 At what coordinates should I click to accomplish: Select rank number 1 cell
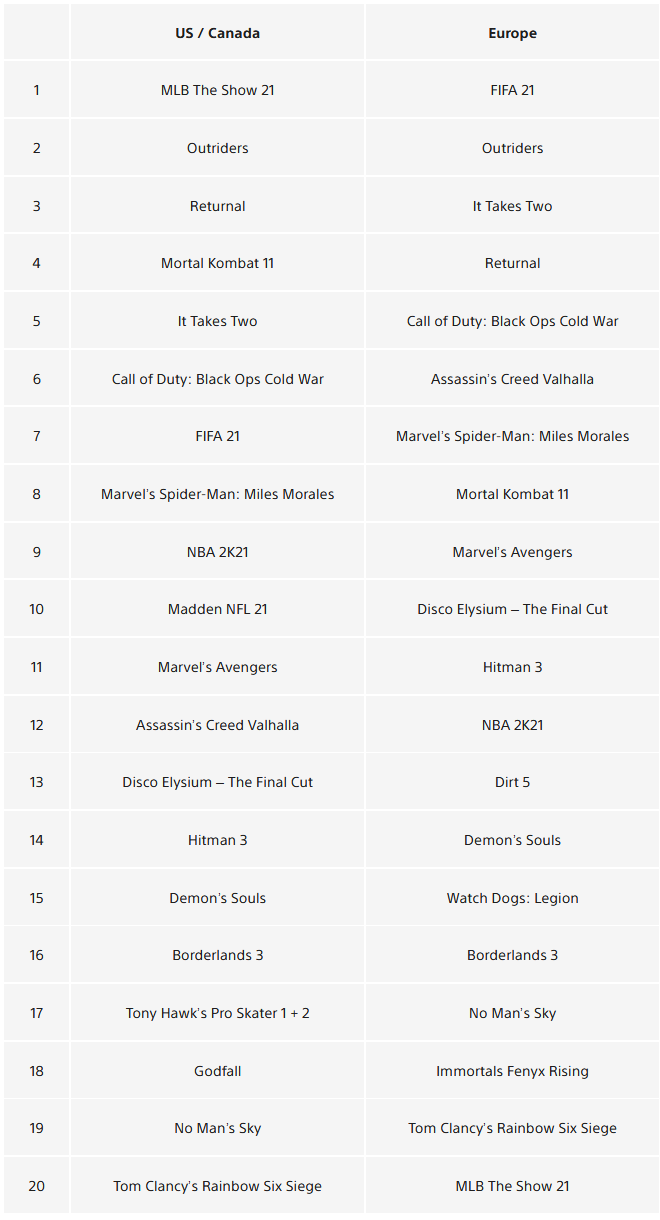(x=36, y=90)
